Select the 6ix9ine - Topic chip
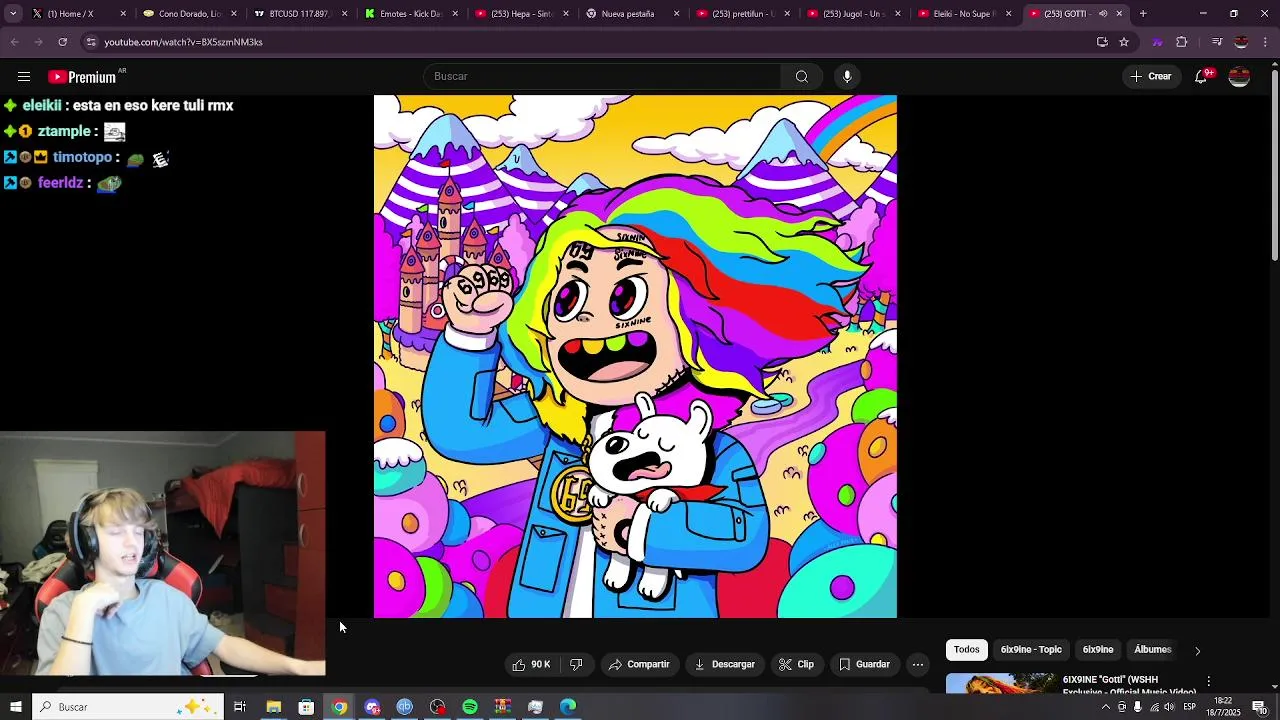 (1031, 650)
